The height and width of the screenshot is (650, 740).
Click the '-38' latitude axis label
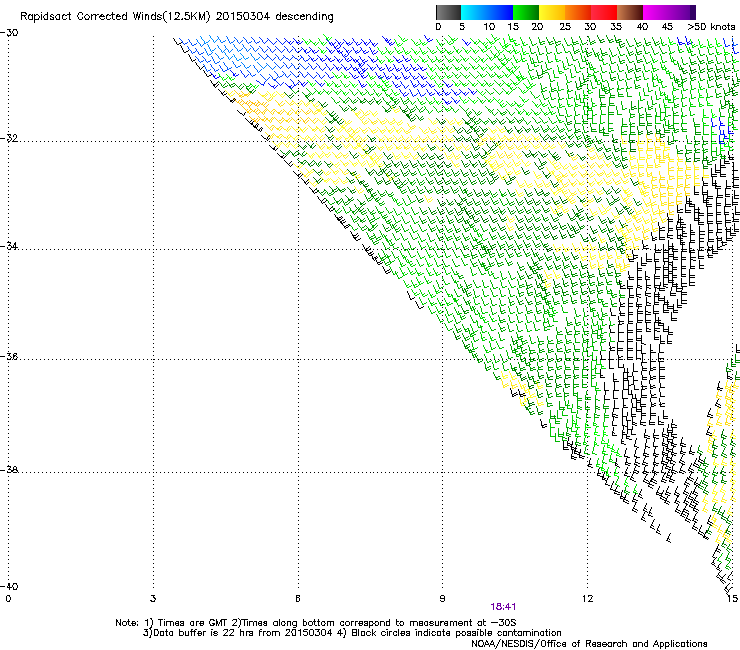pyautogui.click(x=9, y=470)
